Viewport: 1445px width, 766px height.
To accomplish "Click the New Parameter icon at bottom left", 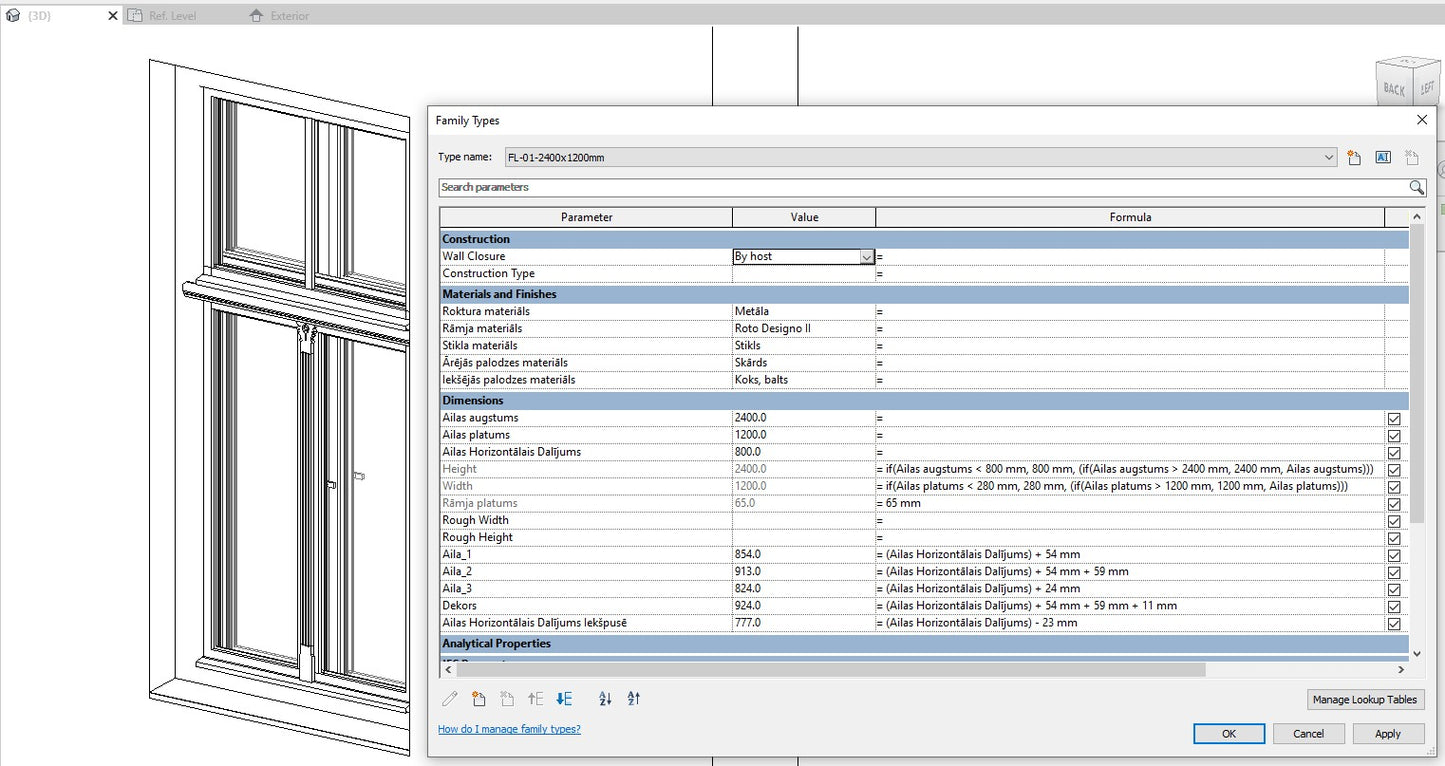I will pos(479,699).
